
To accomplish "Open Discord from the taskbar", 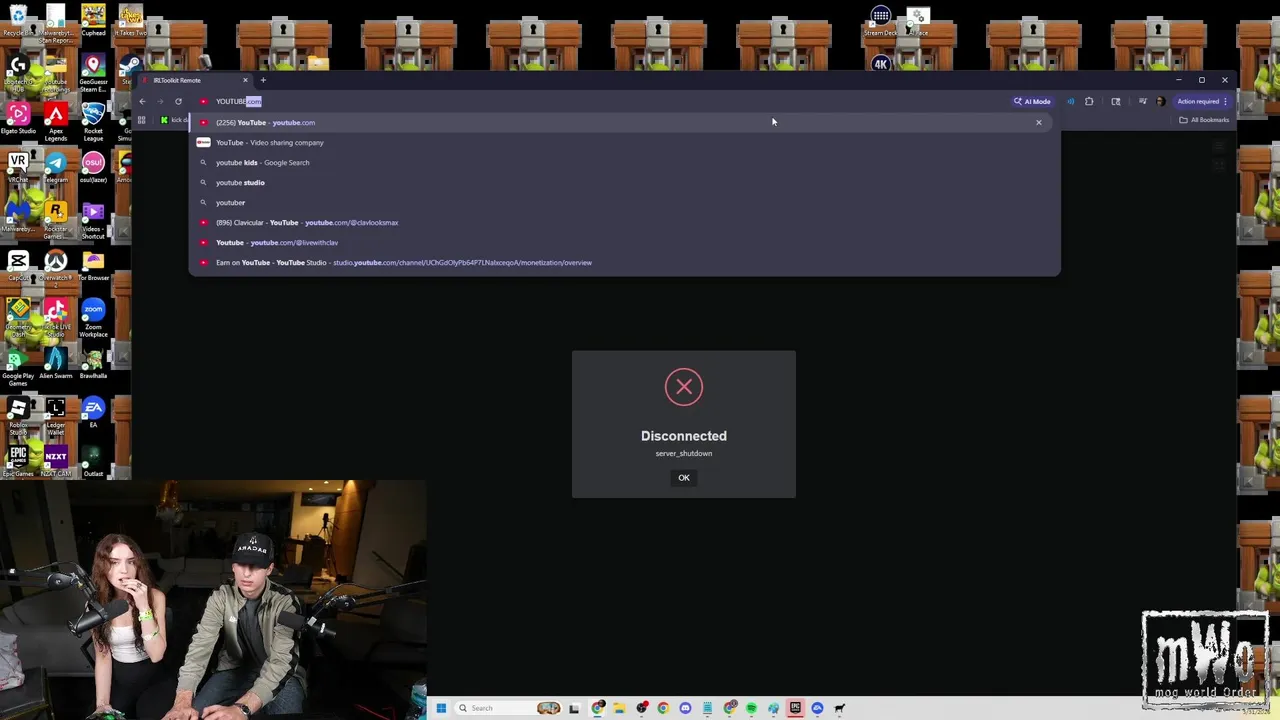I will click(685, 708).
